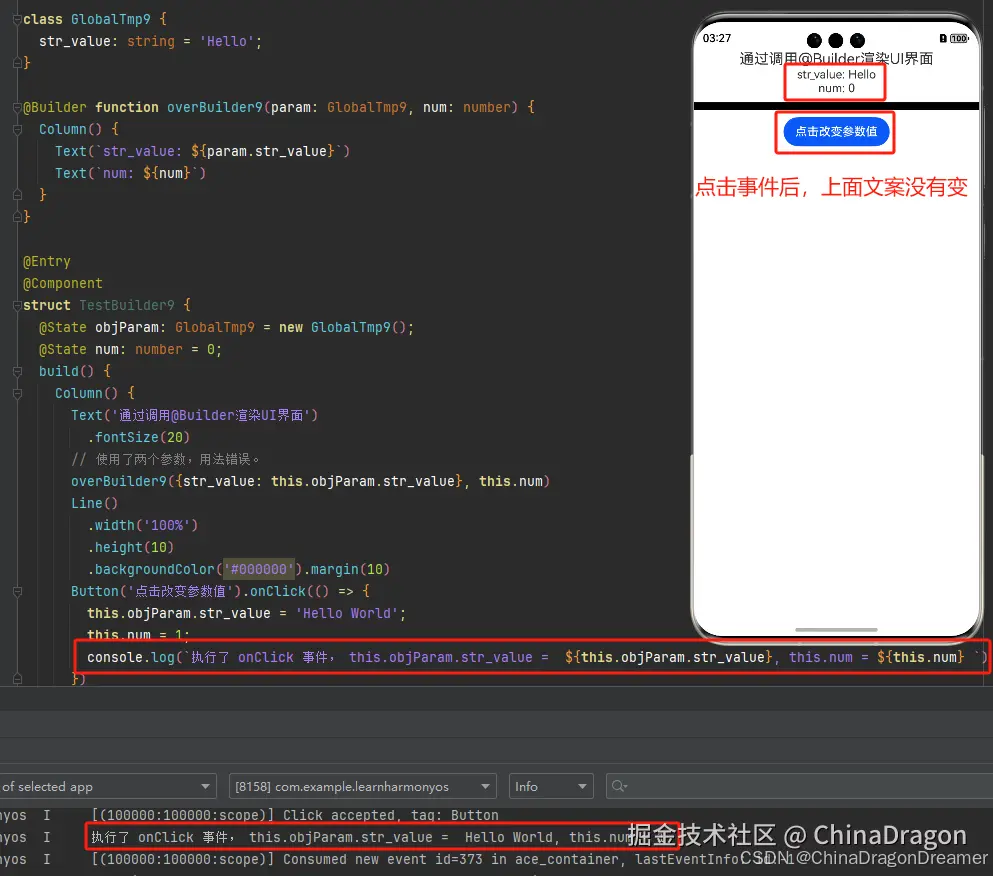
Task: Click the 'str_value: string = 'Hello'' line
Action: pyautogui.click(x=150, y=41)
